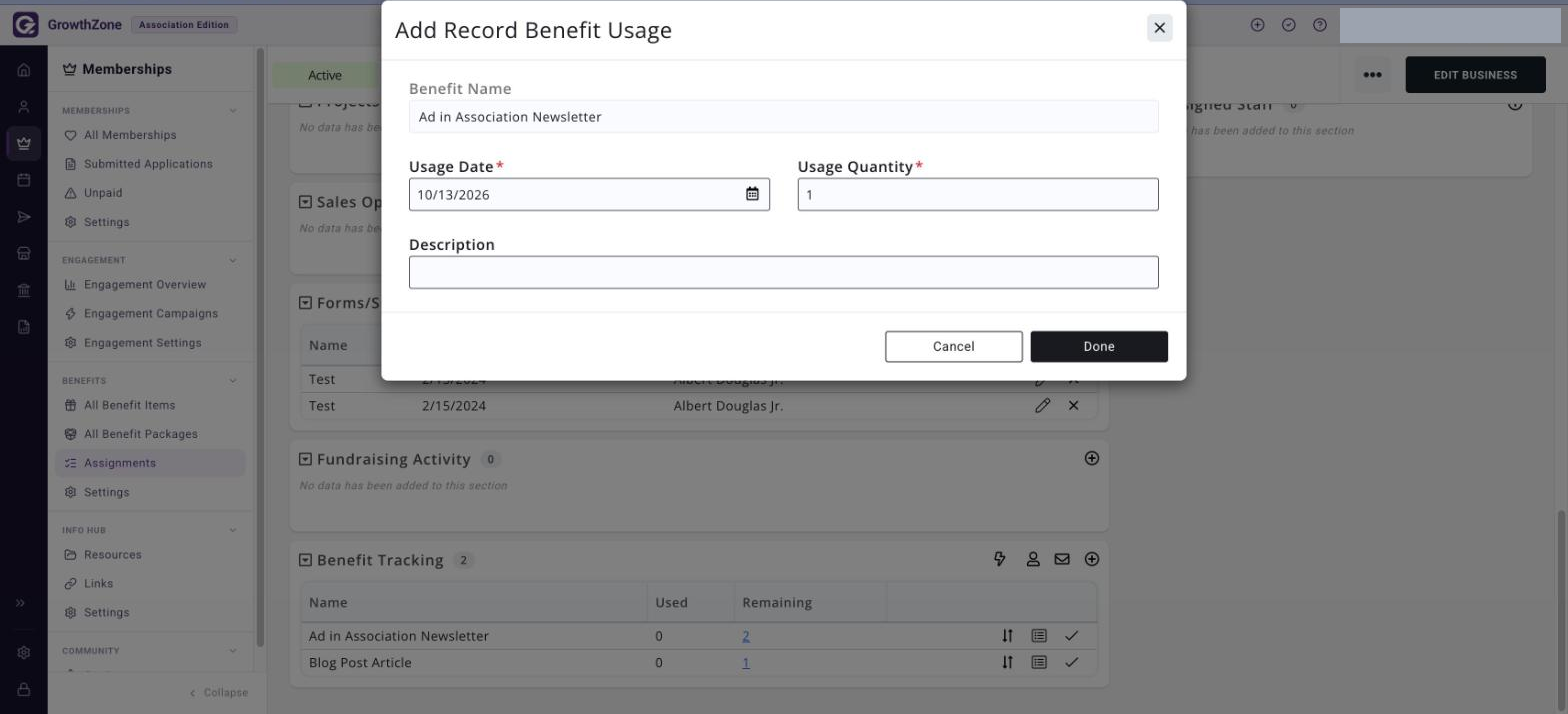Open Links in Info Hub

click(98, 584)
